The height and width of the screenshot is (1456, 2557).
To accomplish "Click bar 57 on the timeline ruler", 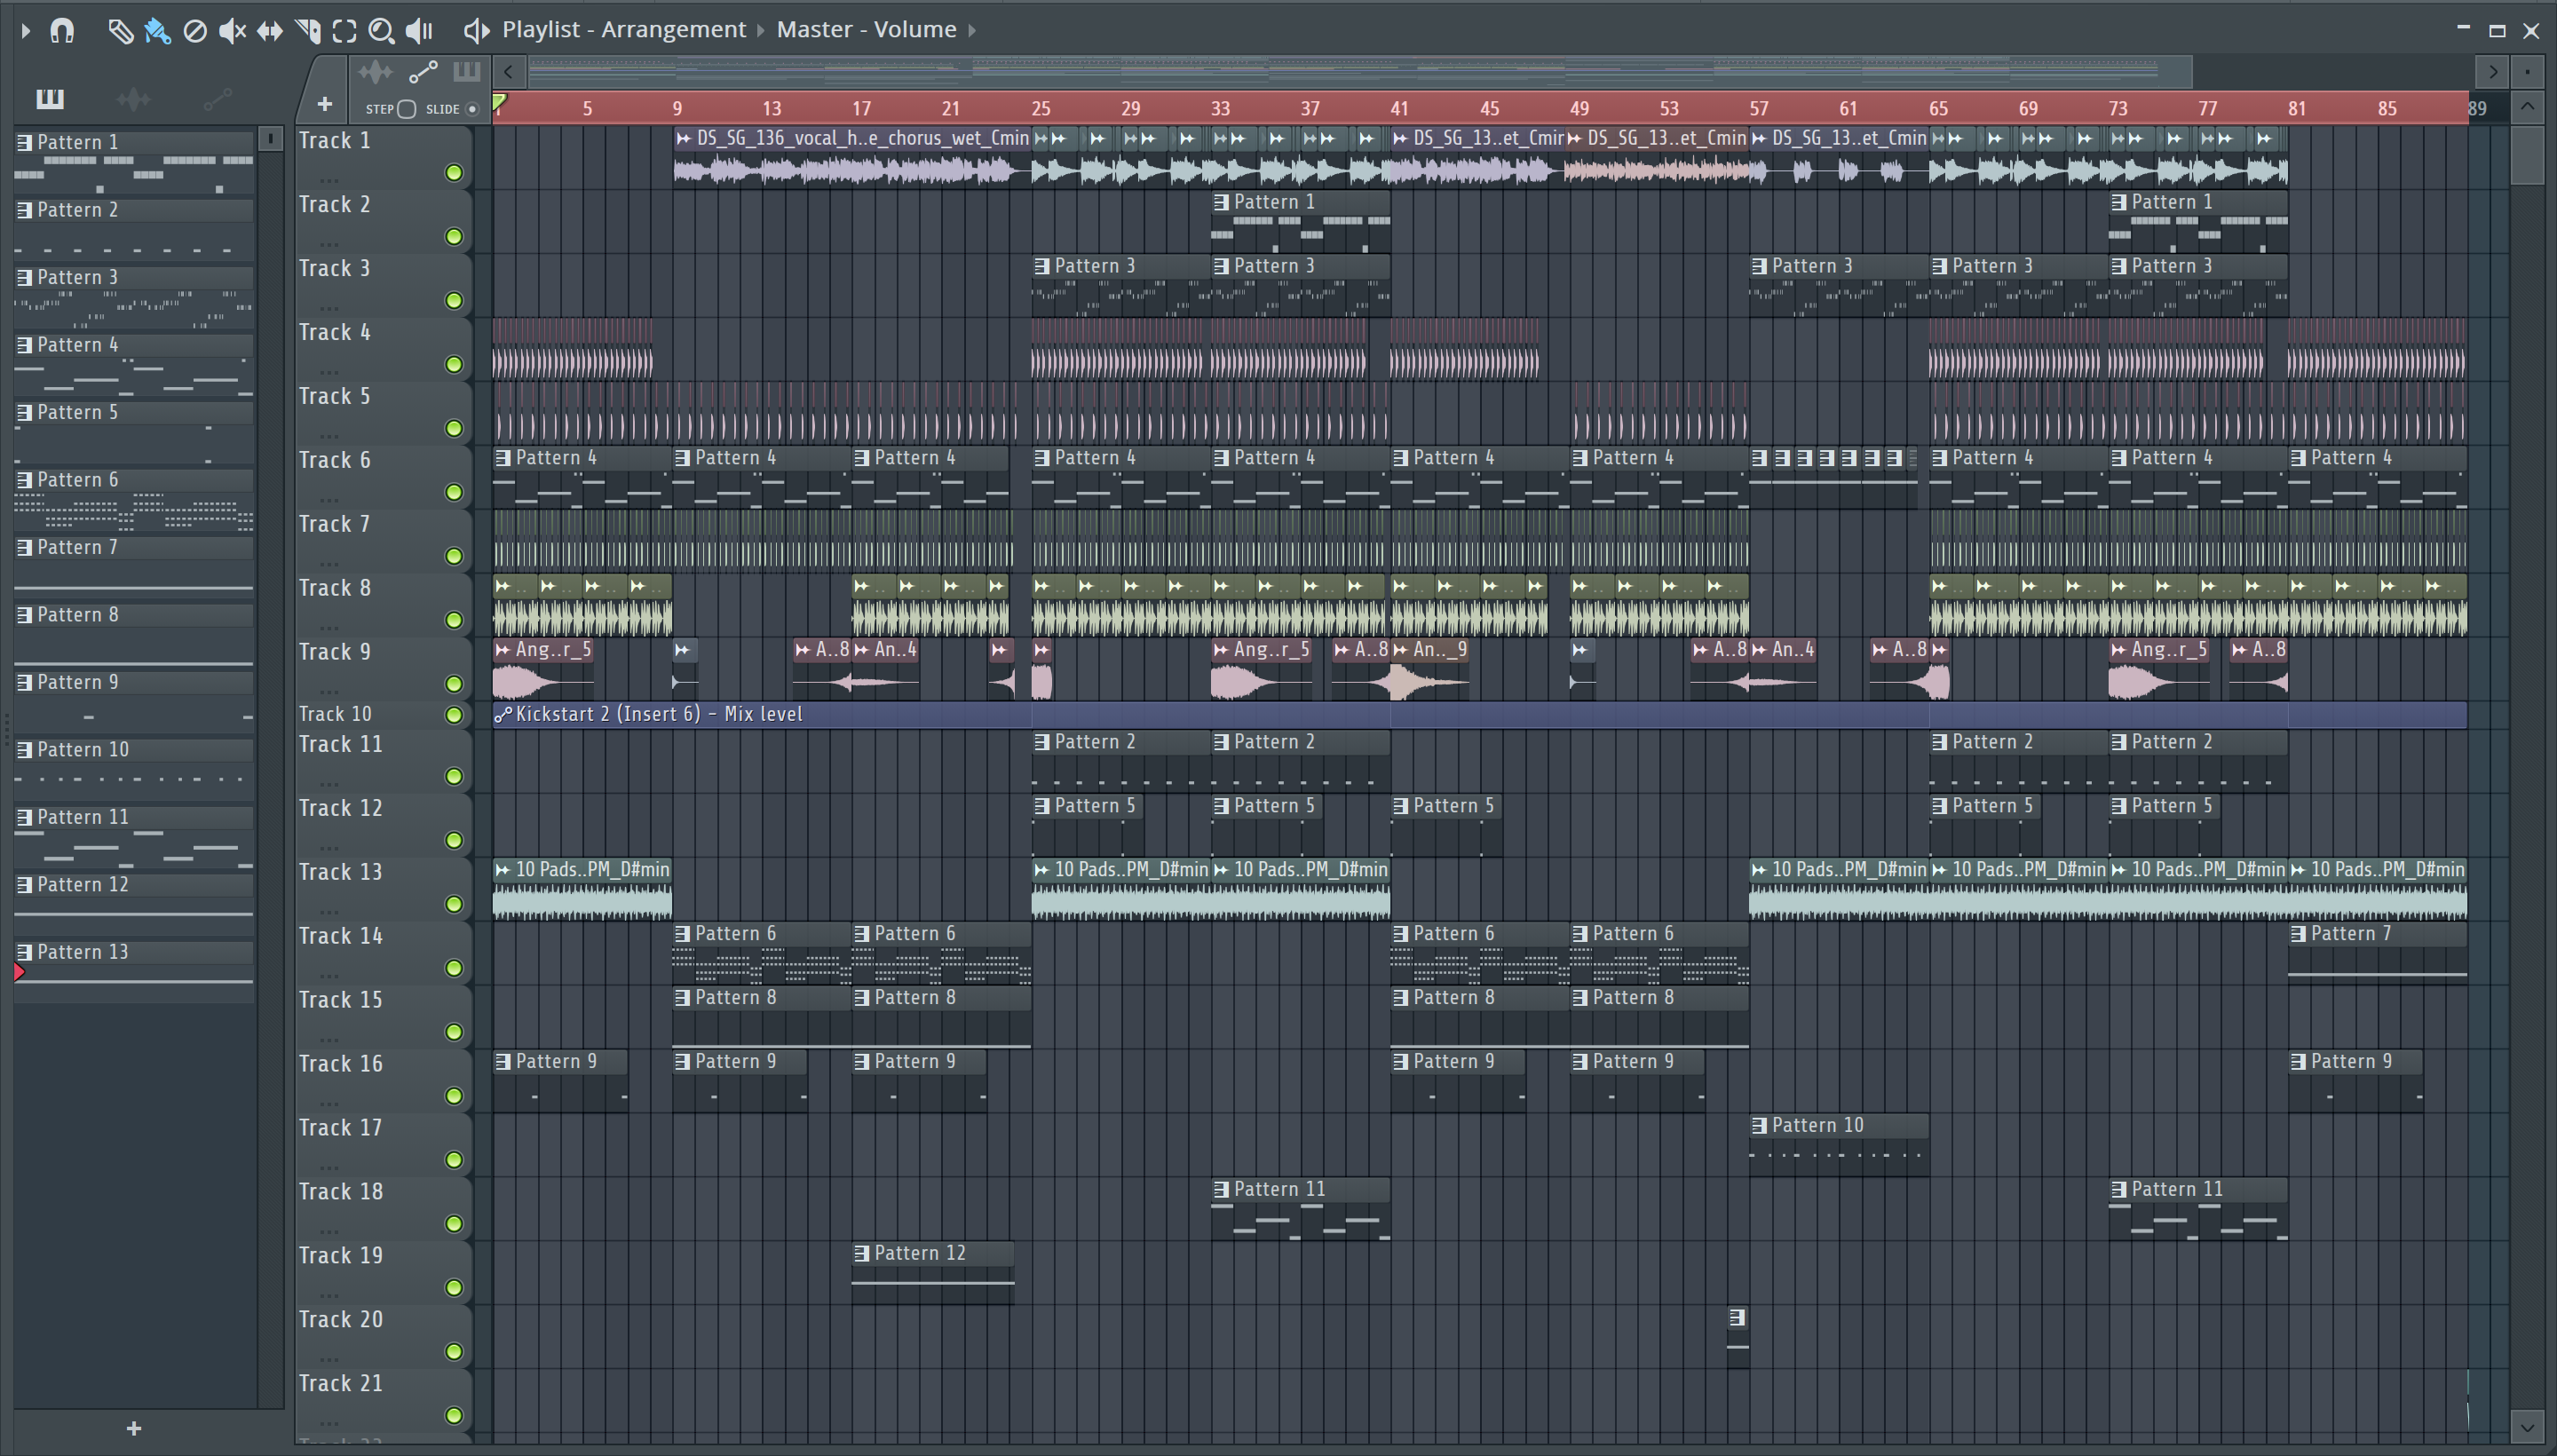I will click(x=1758, y=108).
